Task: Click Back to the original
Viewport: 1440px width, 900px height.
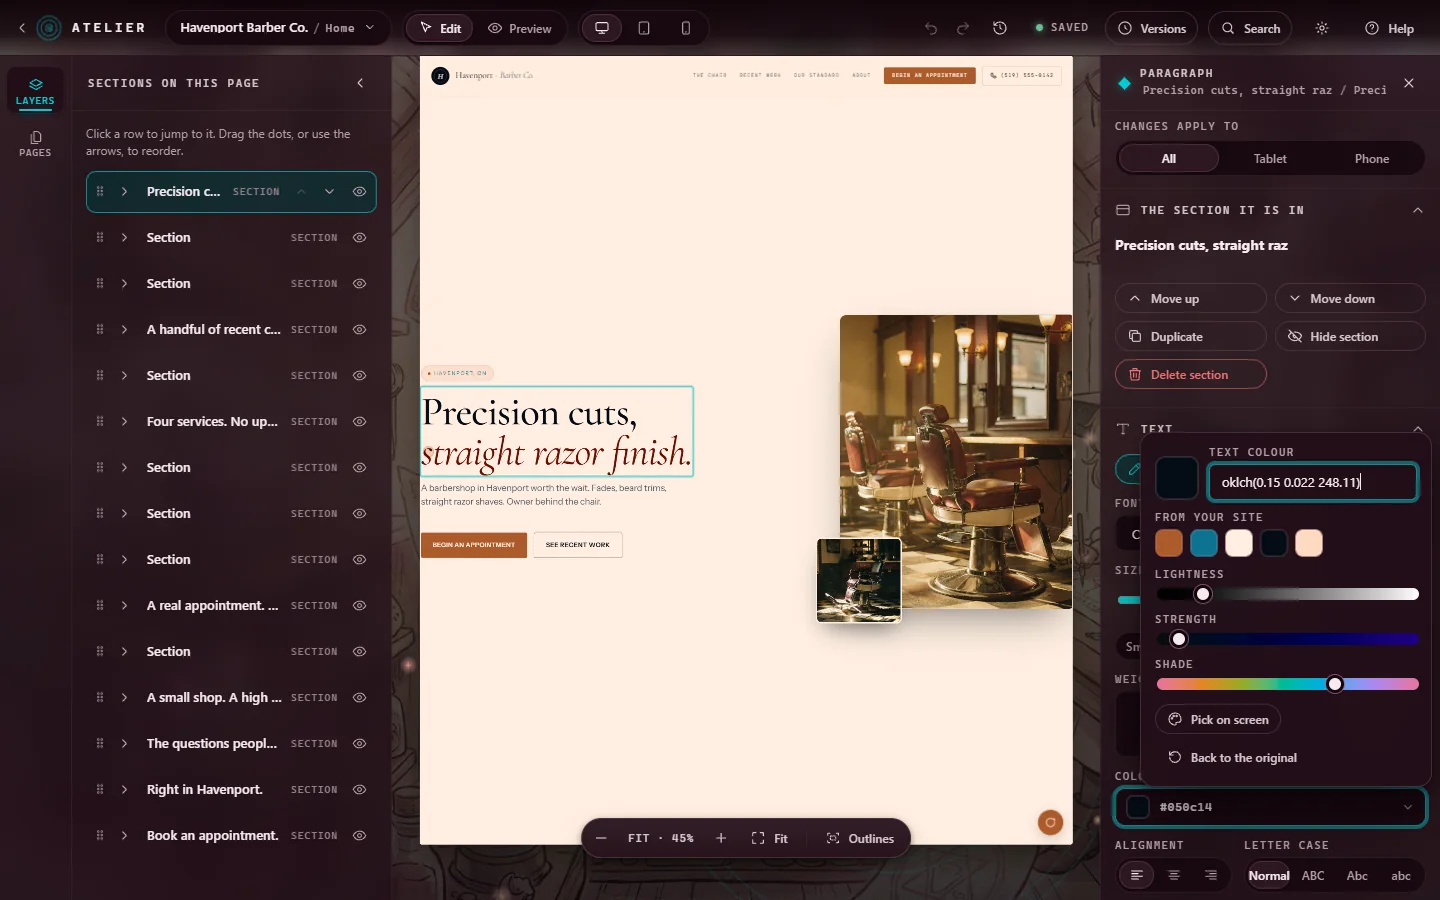Action: (1232, 758)
